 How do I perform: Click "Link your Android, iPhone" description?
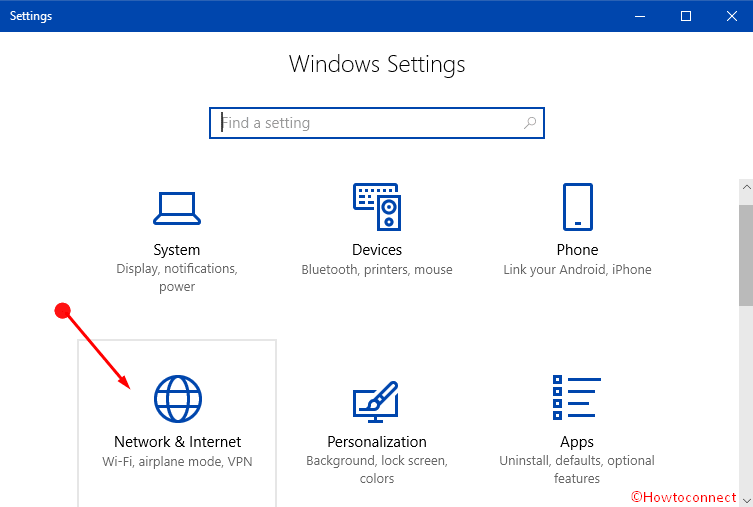pyautogui.click(x=577, y=270)
